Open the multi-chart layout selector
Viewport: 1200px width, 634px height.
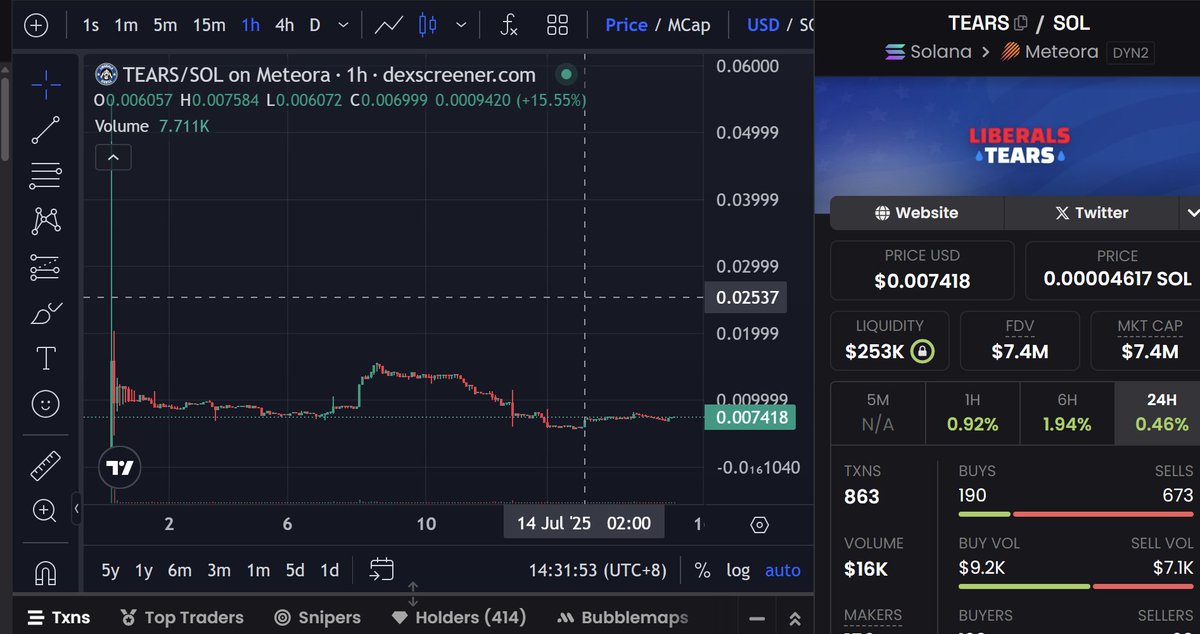point(558,25)
